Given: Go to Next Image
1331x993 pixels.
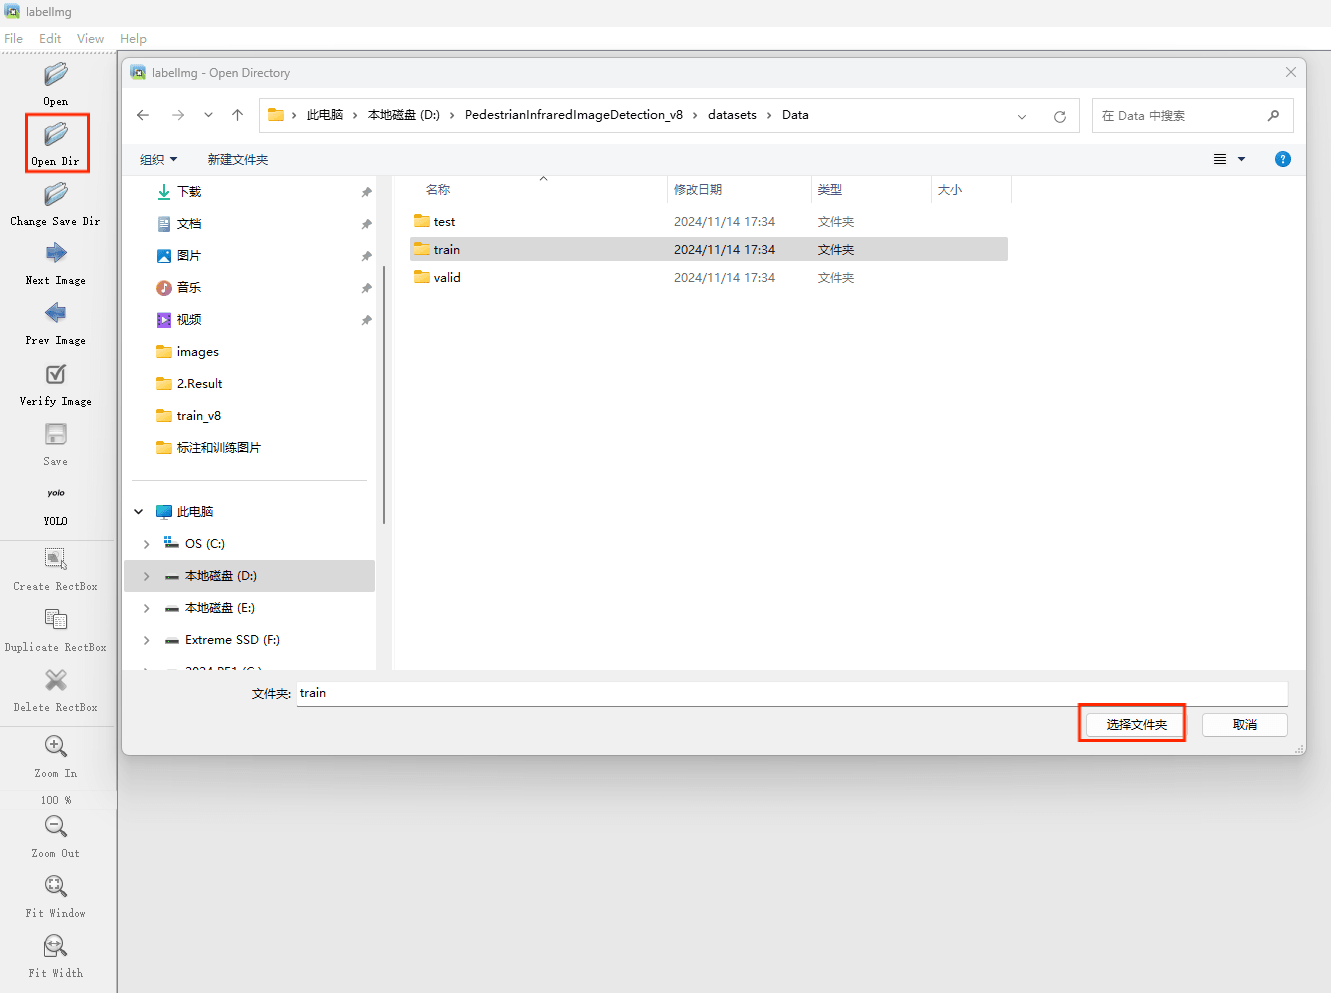Looking at the screenshot, I should 56,254.
